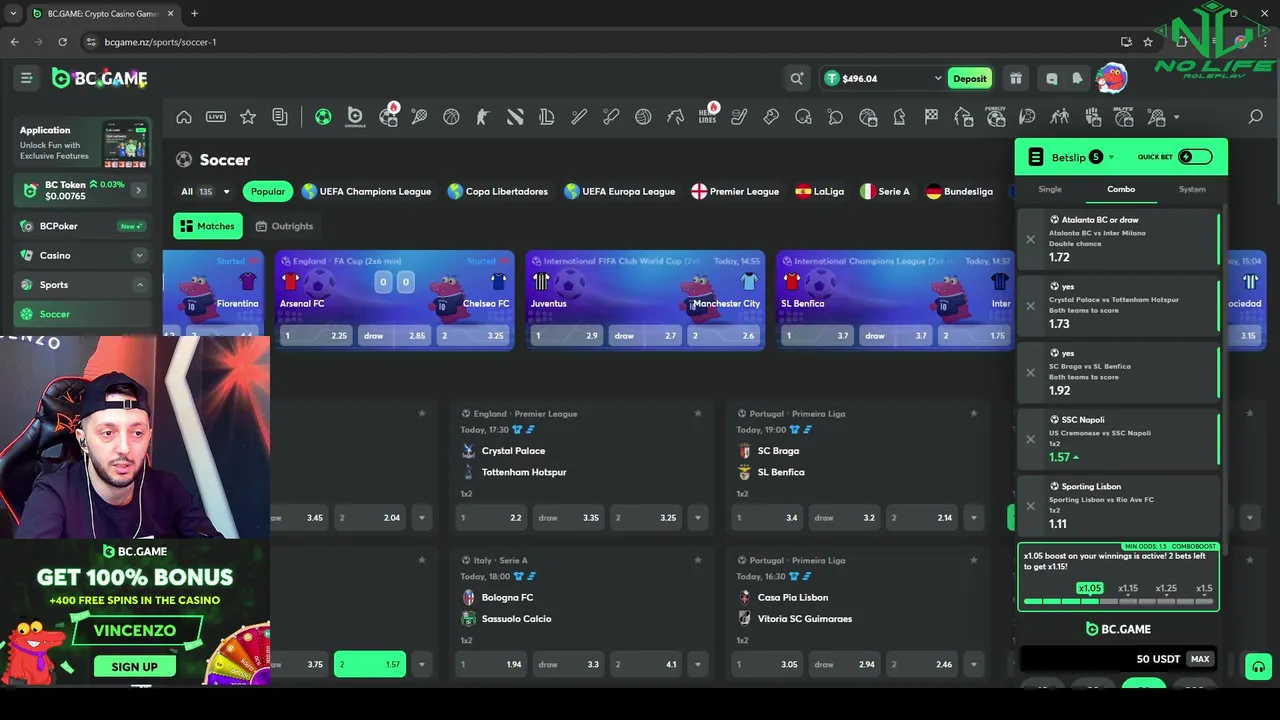Switch betslip to Single tab
Image resolution: width=1280 pixels, height=720 pixels.
coord(1050,189)
